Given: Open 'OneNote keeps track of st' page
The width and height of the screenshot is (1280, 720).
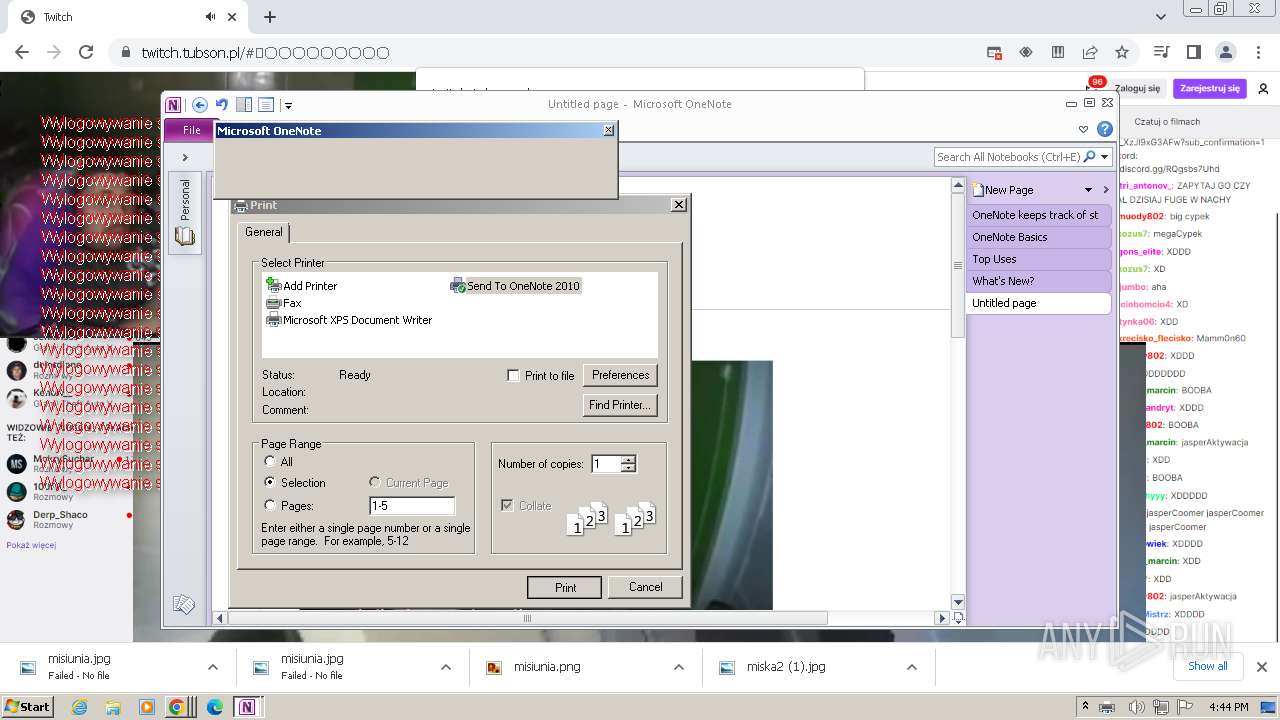Looking at the screenshot, I should [1039, 215].
